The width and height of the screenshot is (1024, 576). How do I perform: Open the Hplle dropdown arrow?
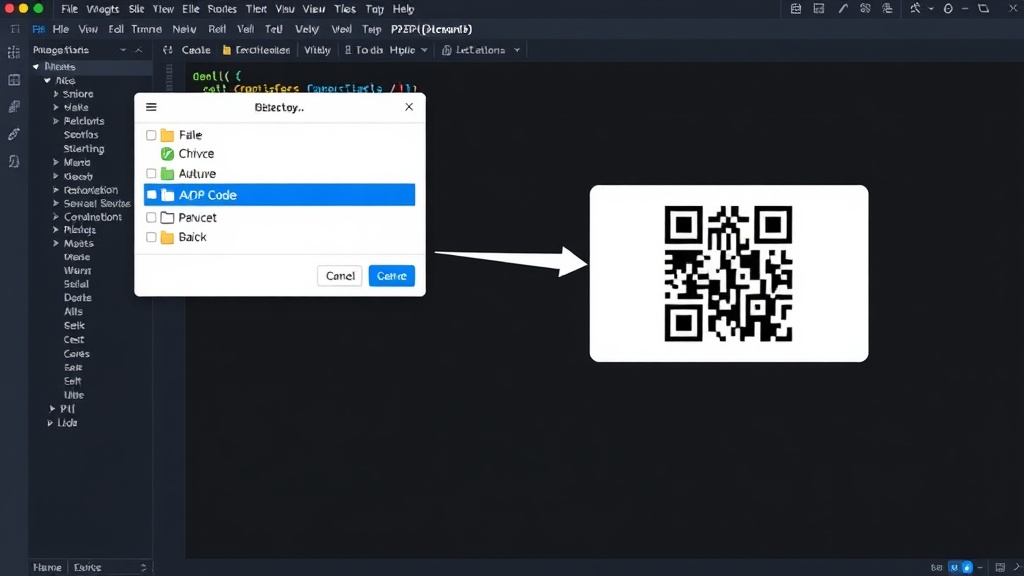[424, 50]
